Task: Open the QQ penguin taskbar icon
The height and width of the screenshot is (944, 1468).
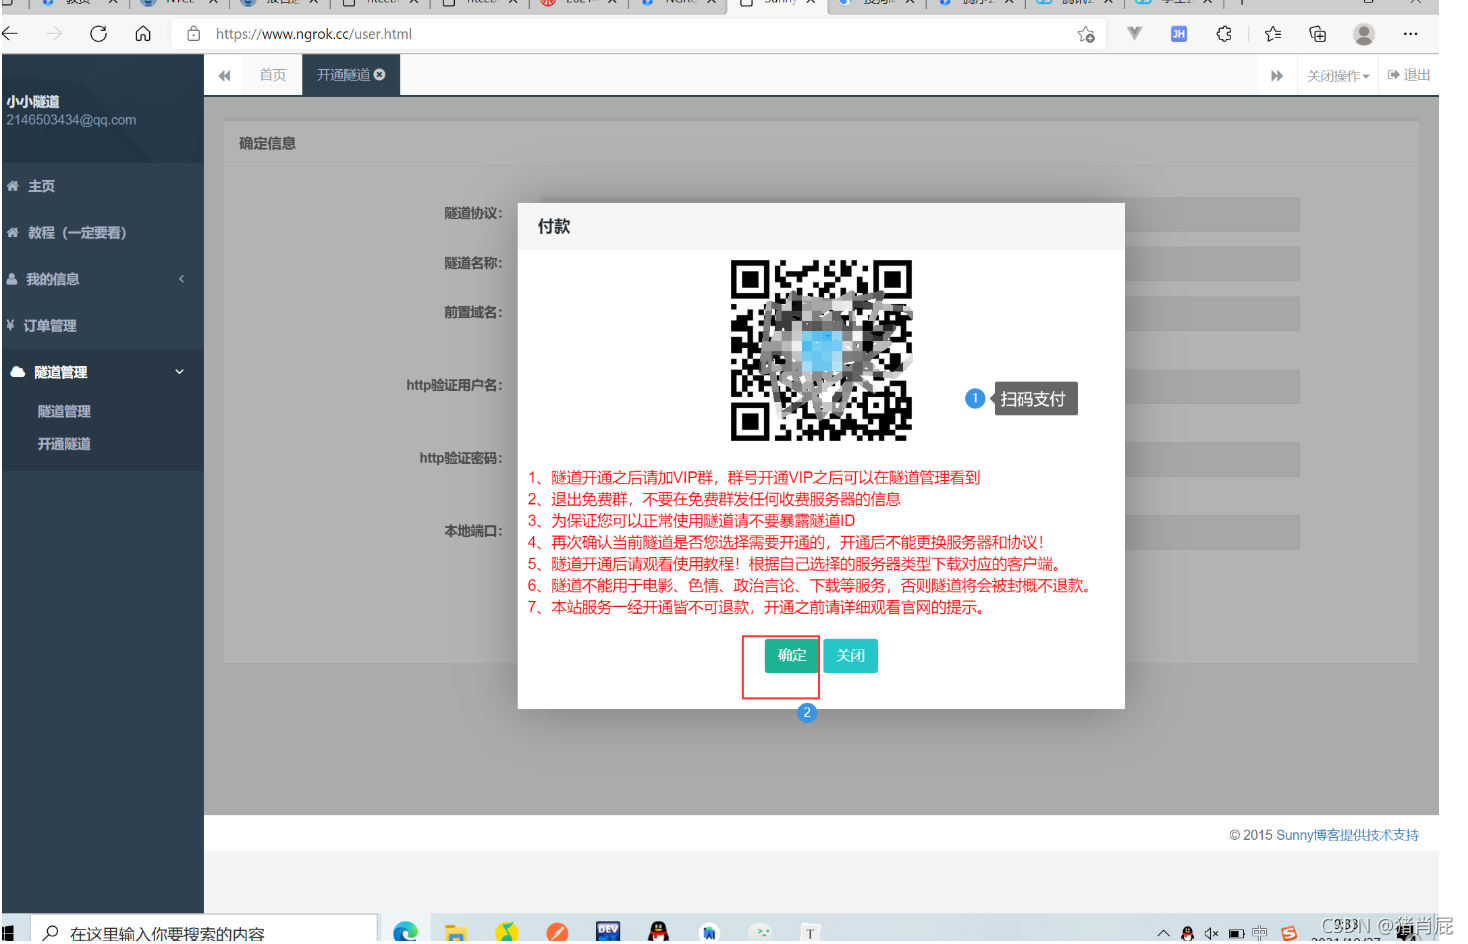Action: [x=658, y=932]
